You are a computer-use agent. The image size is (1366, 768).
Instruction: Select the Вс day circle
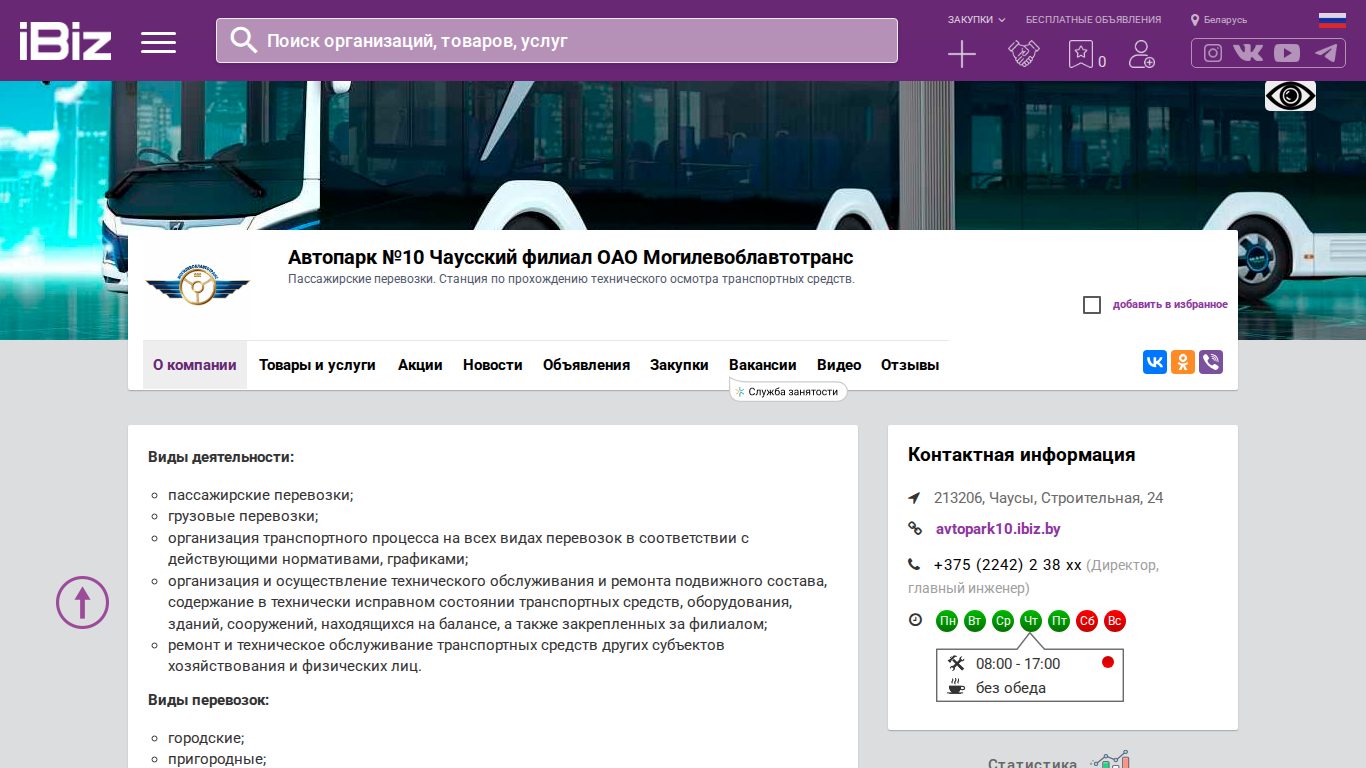click(x=1115, y=621)
